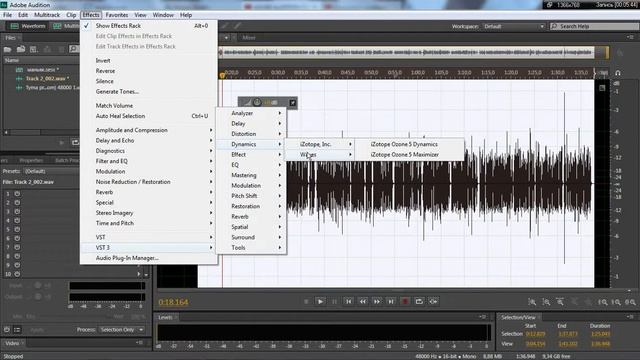Screen dimensions: 640x360
Task: Toggle power for effect slot 8
Action: point(18,256)
